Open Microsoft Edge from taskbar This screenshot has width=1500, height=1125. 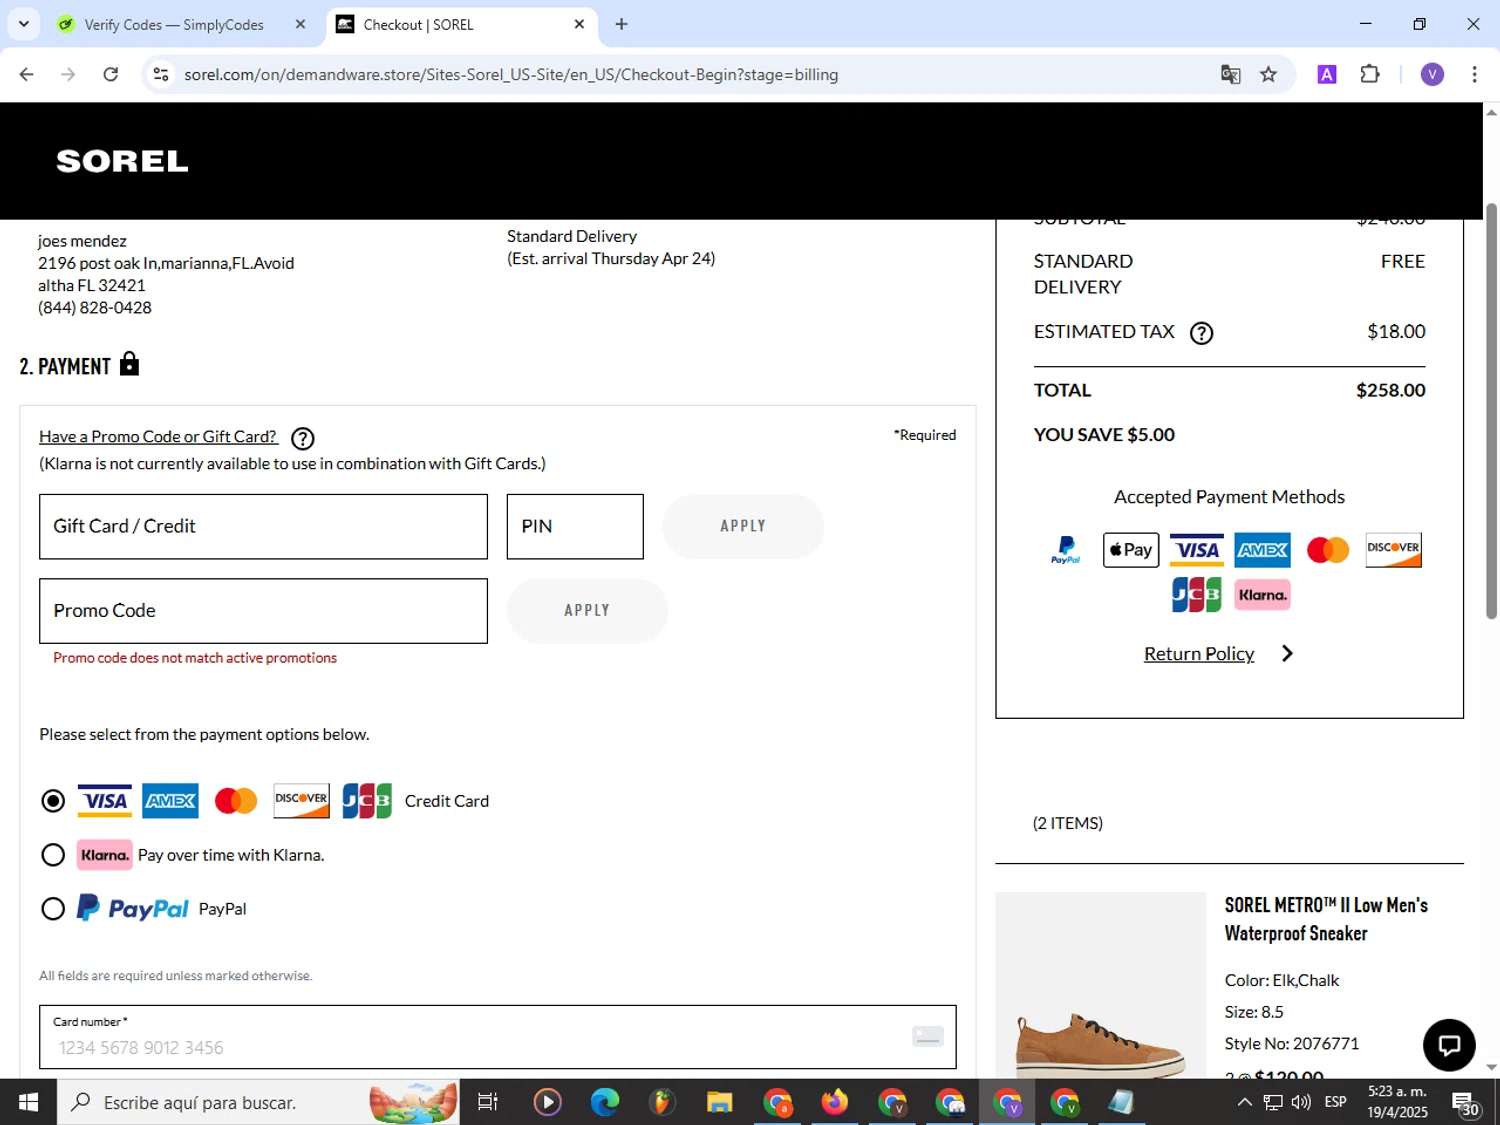[x=605, y=1102]
